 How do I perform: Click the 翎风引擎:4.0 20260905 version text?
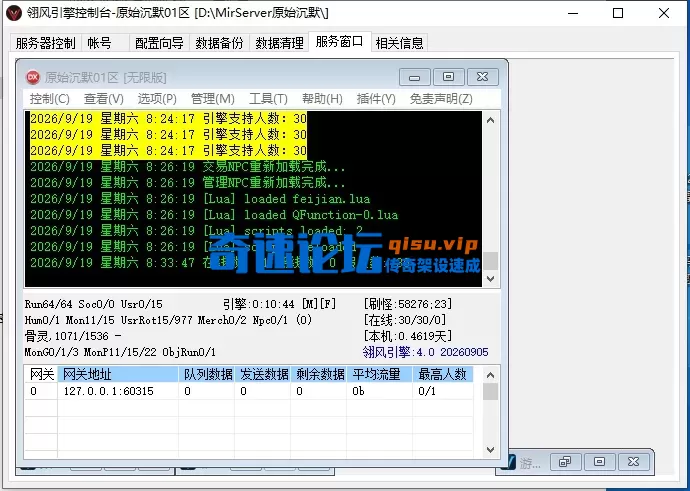(426, 352)
